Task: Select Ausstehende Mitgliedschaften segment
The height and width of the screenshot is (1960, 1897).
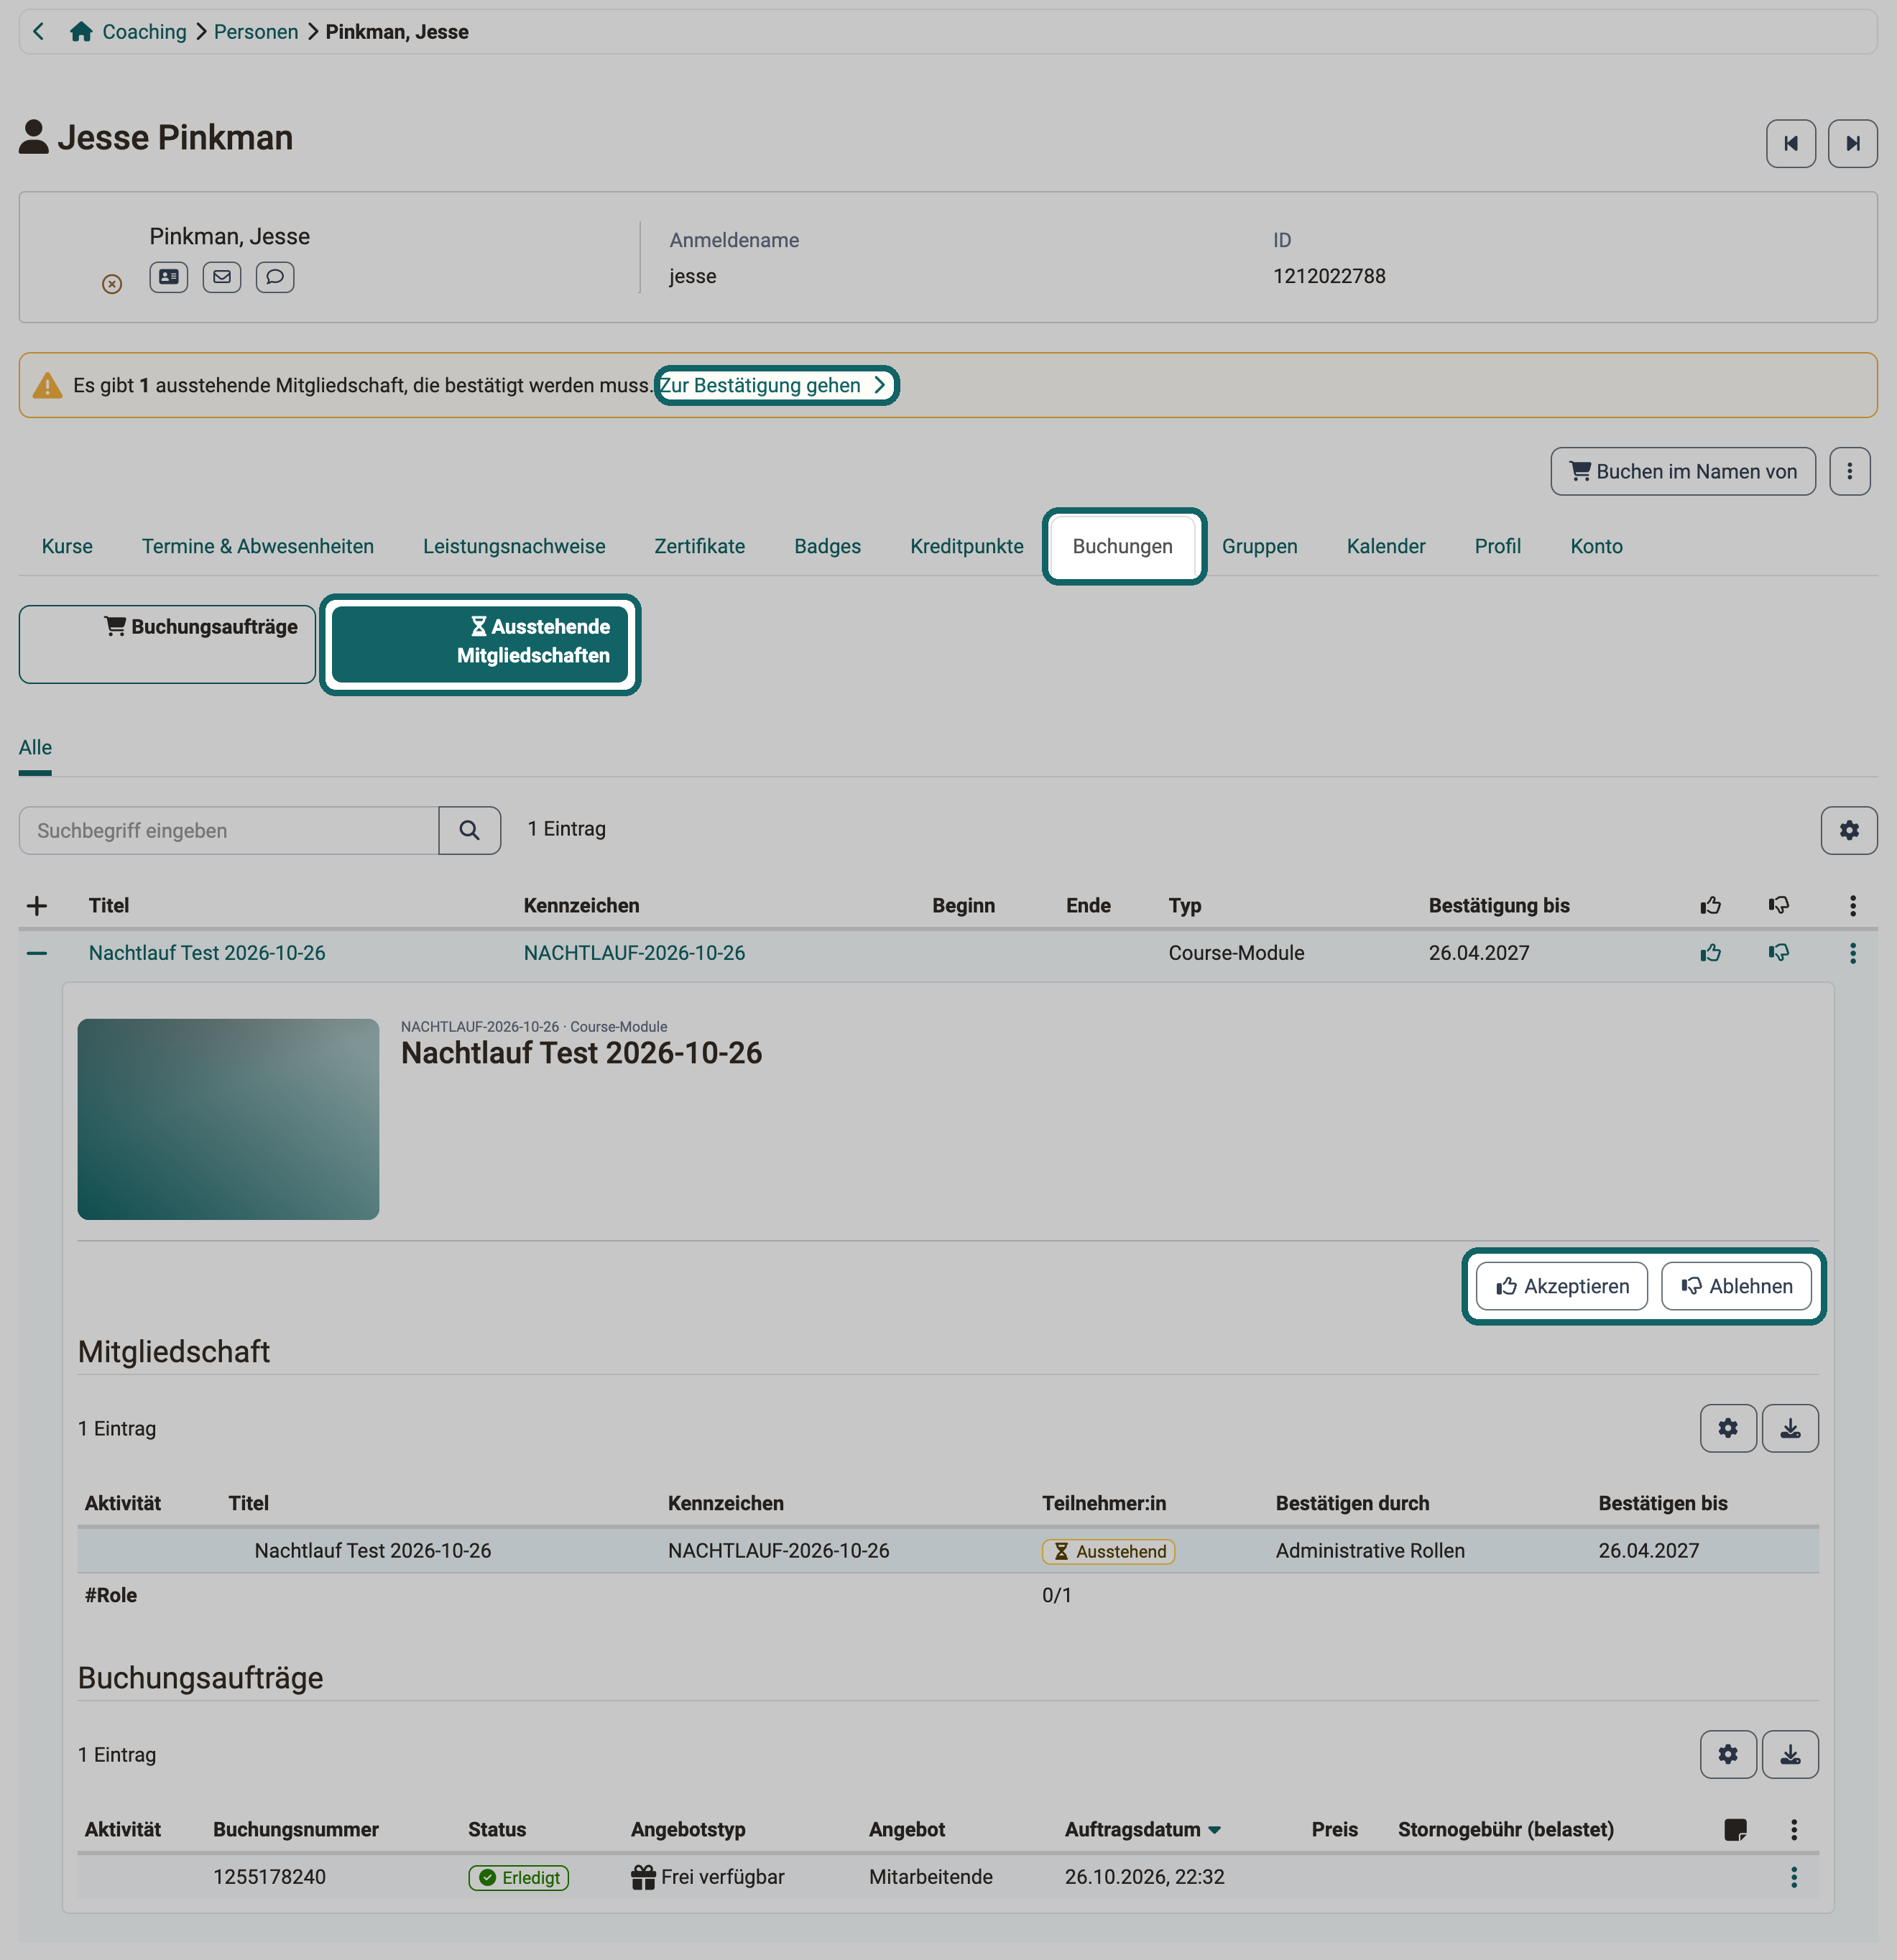Action: point(480,644)
